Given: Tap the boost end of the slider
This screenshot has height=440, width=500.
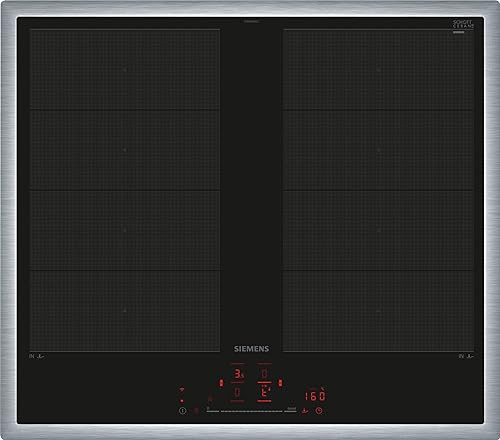Looking at the screenshot, I should click(291, 409).
